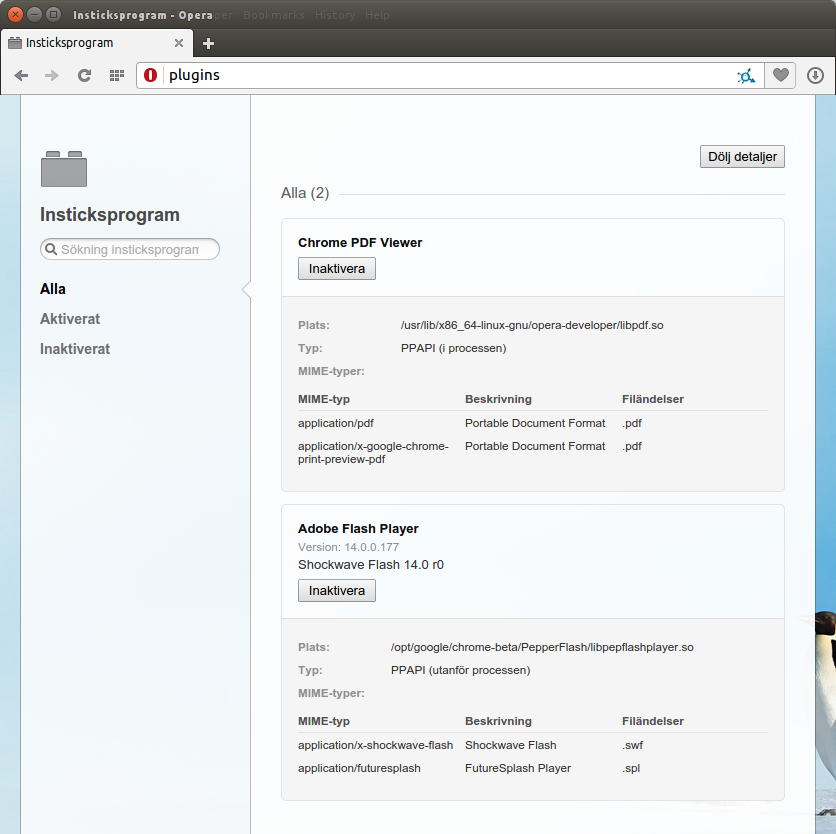Click Dölj detaljer button
Viewport: 836px width, 834px height.
[742, 157]
